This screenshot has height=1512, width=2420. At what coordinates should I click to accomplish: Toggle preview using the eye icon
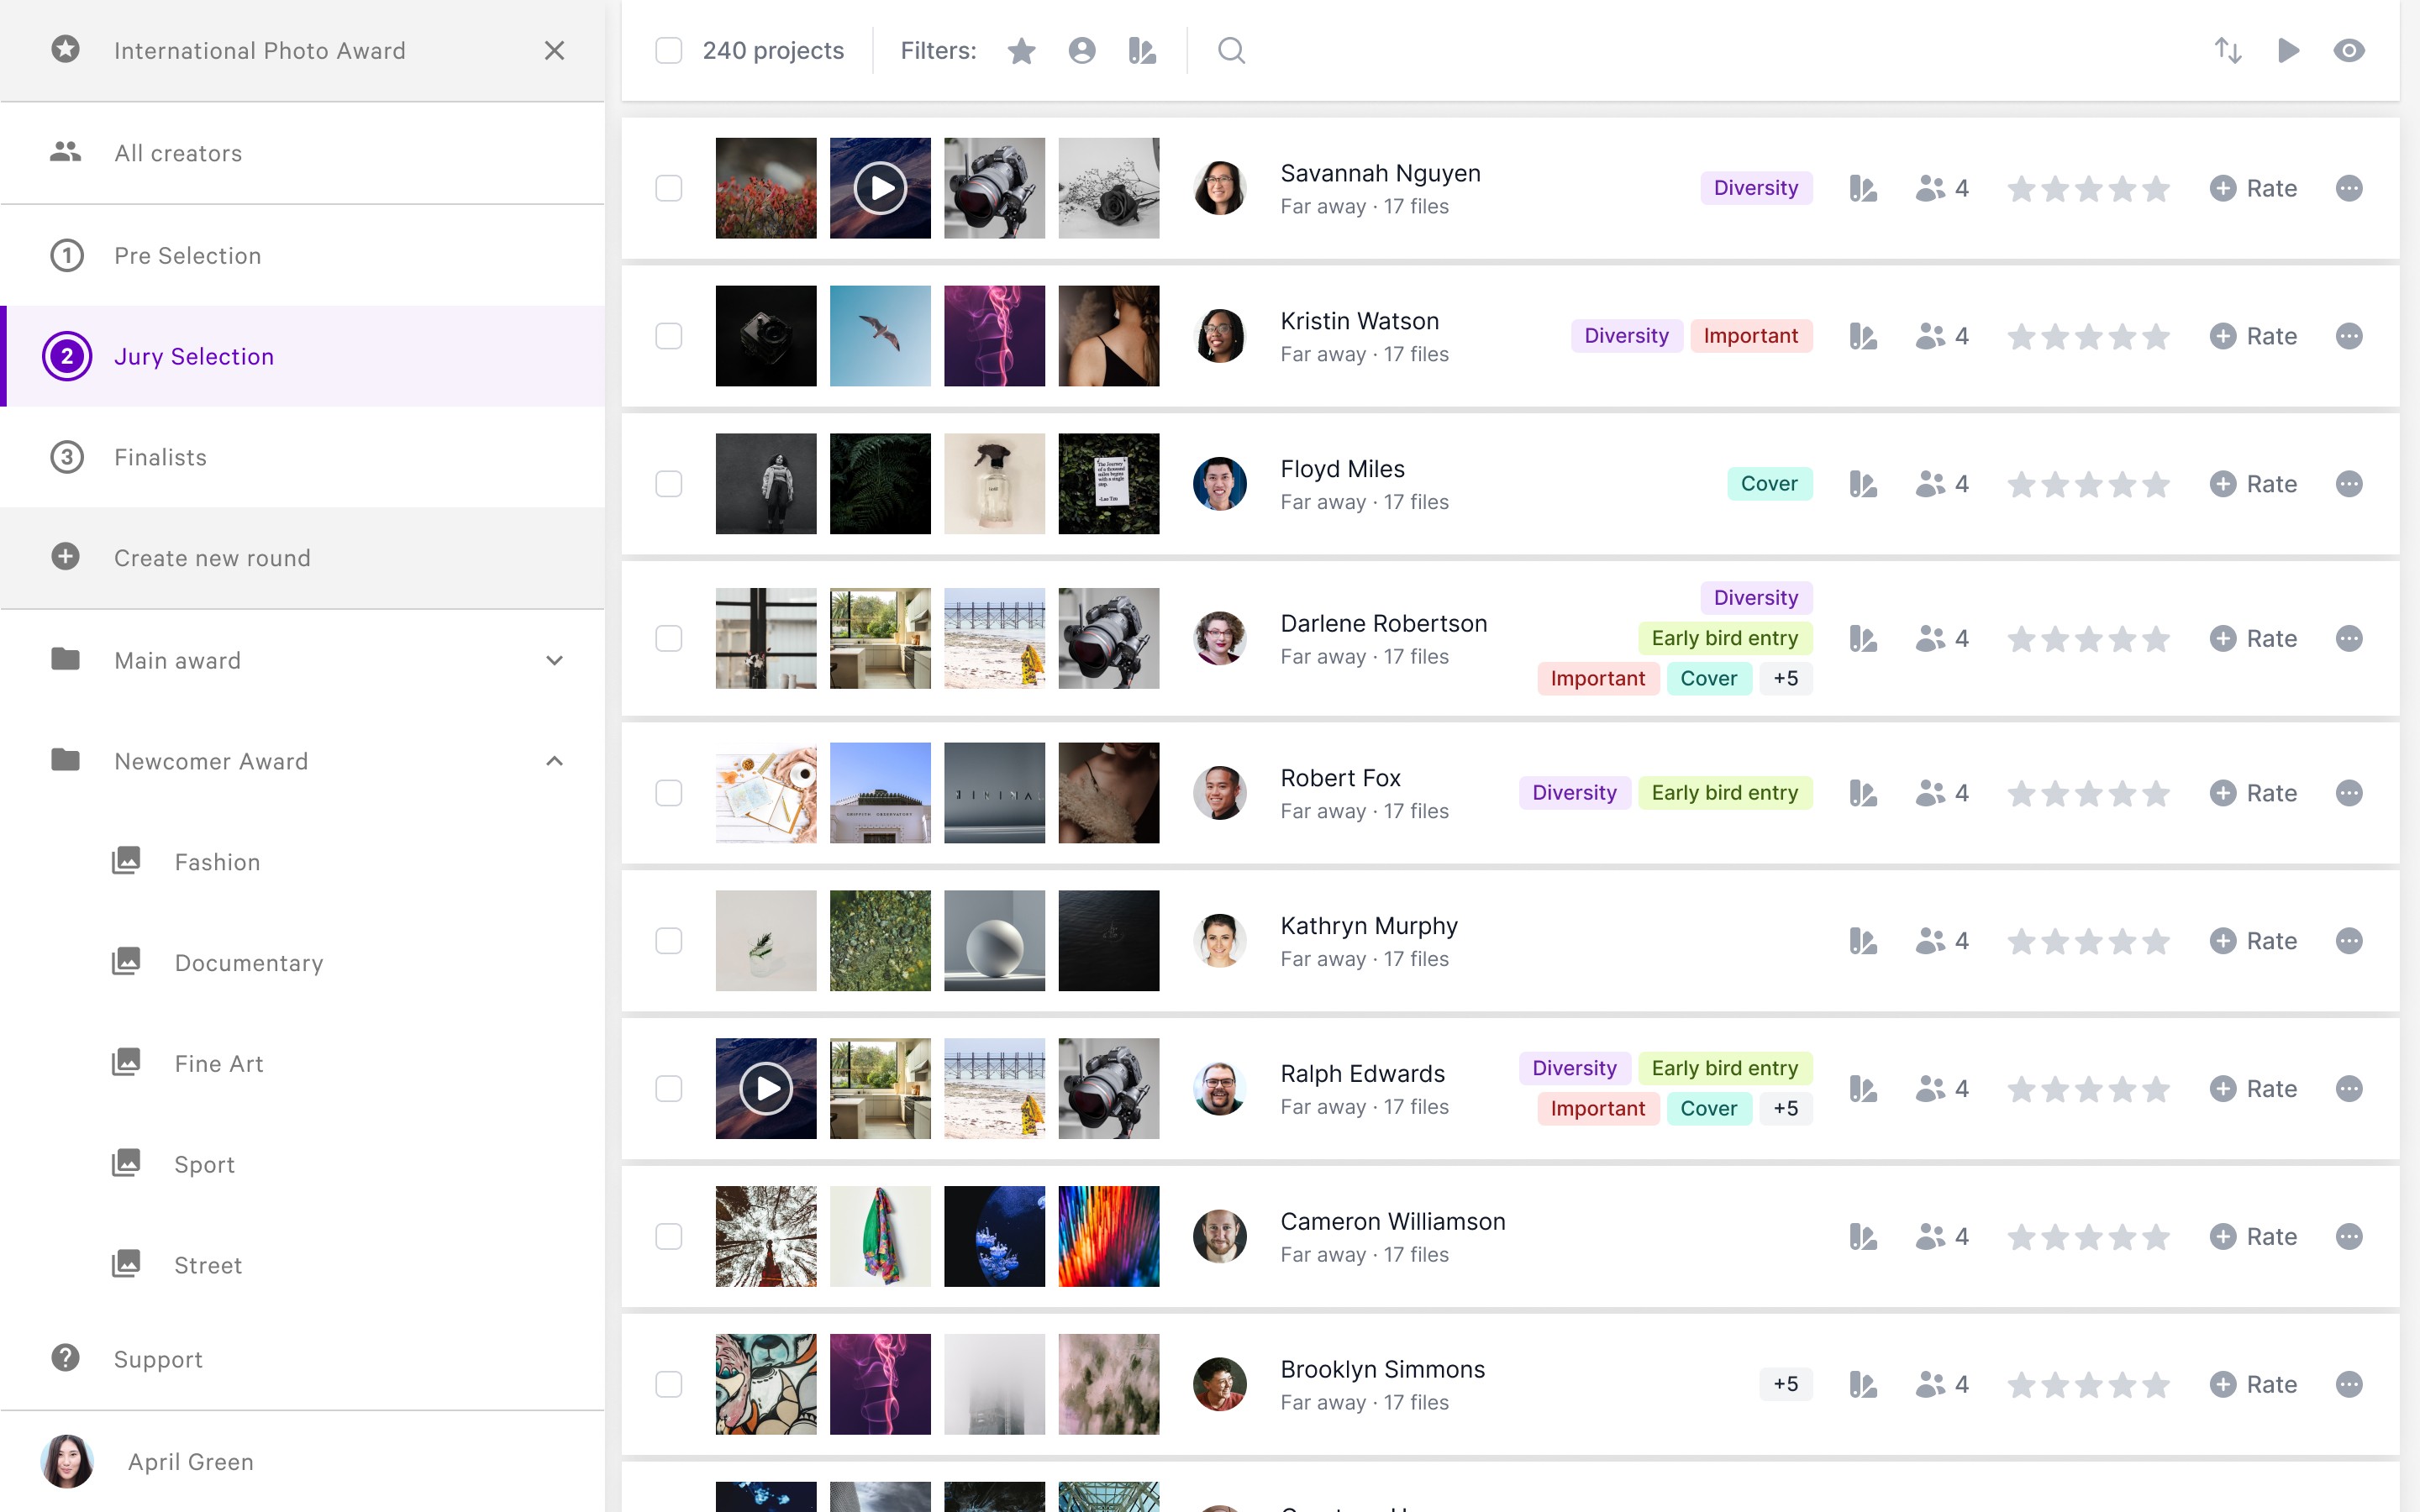tap(2349, 50)
